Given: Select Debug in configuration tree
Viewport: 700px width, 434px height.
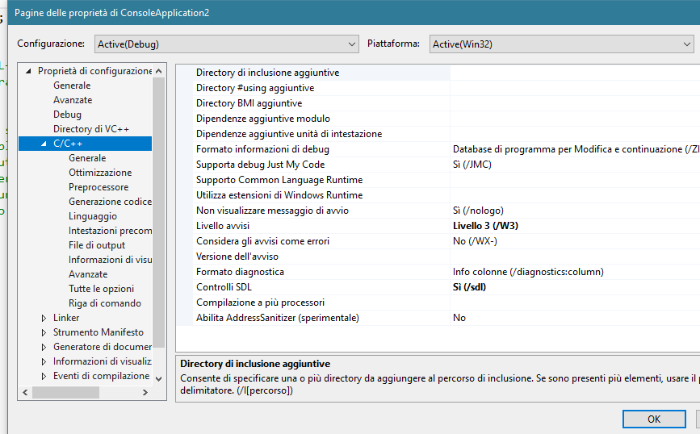Looking at the screenshot, I should pyautogui.click(x=67, y=115).
